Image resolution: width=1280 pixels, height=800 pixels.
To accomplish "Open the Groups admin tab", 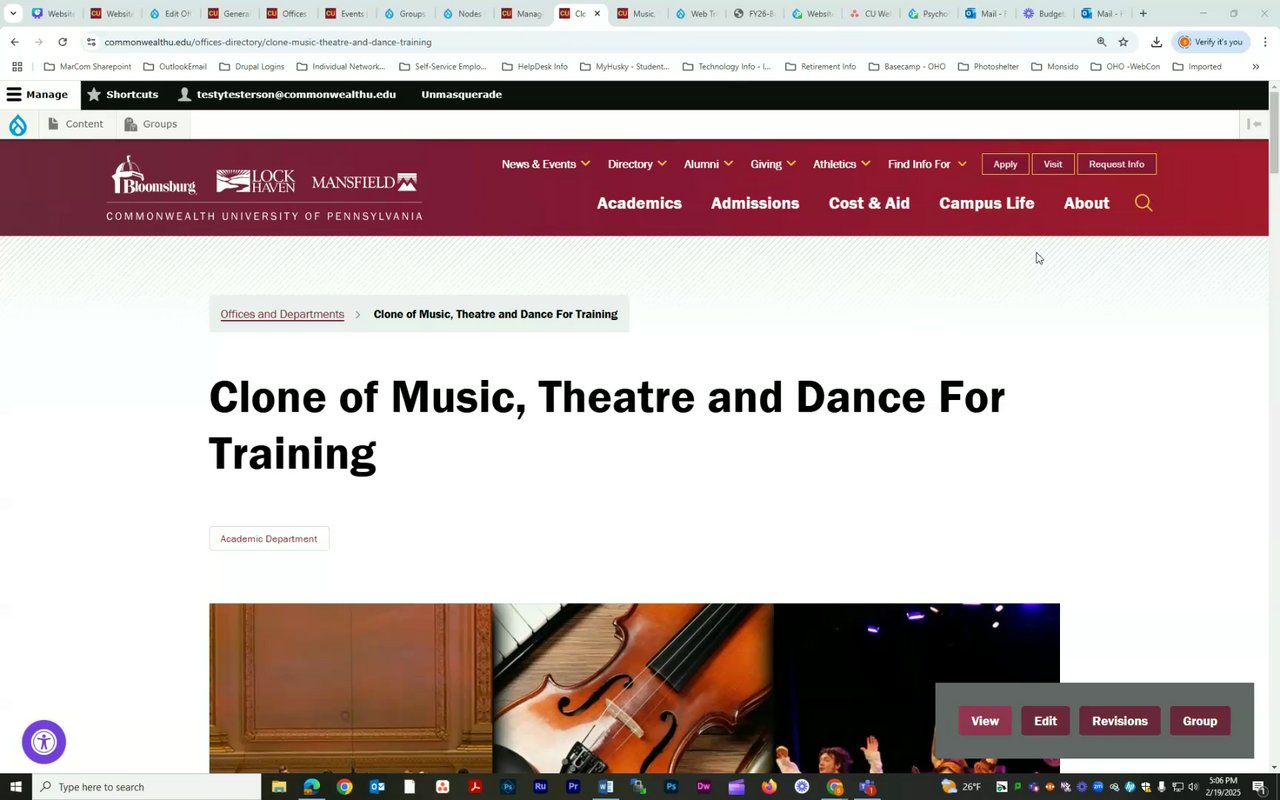I will tap(151, 124).
